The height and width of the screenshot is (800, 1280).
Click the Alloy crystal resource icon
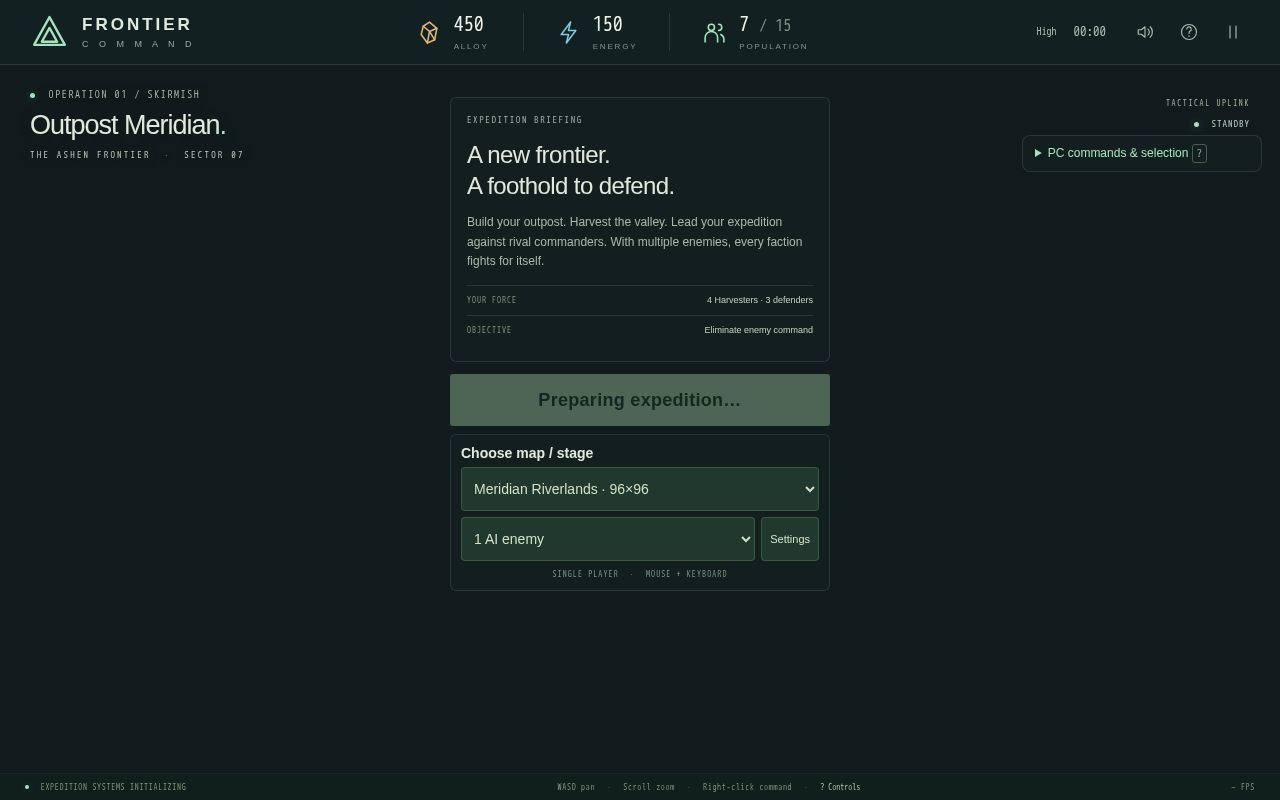pyautogui.click(x=429, y=33)
